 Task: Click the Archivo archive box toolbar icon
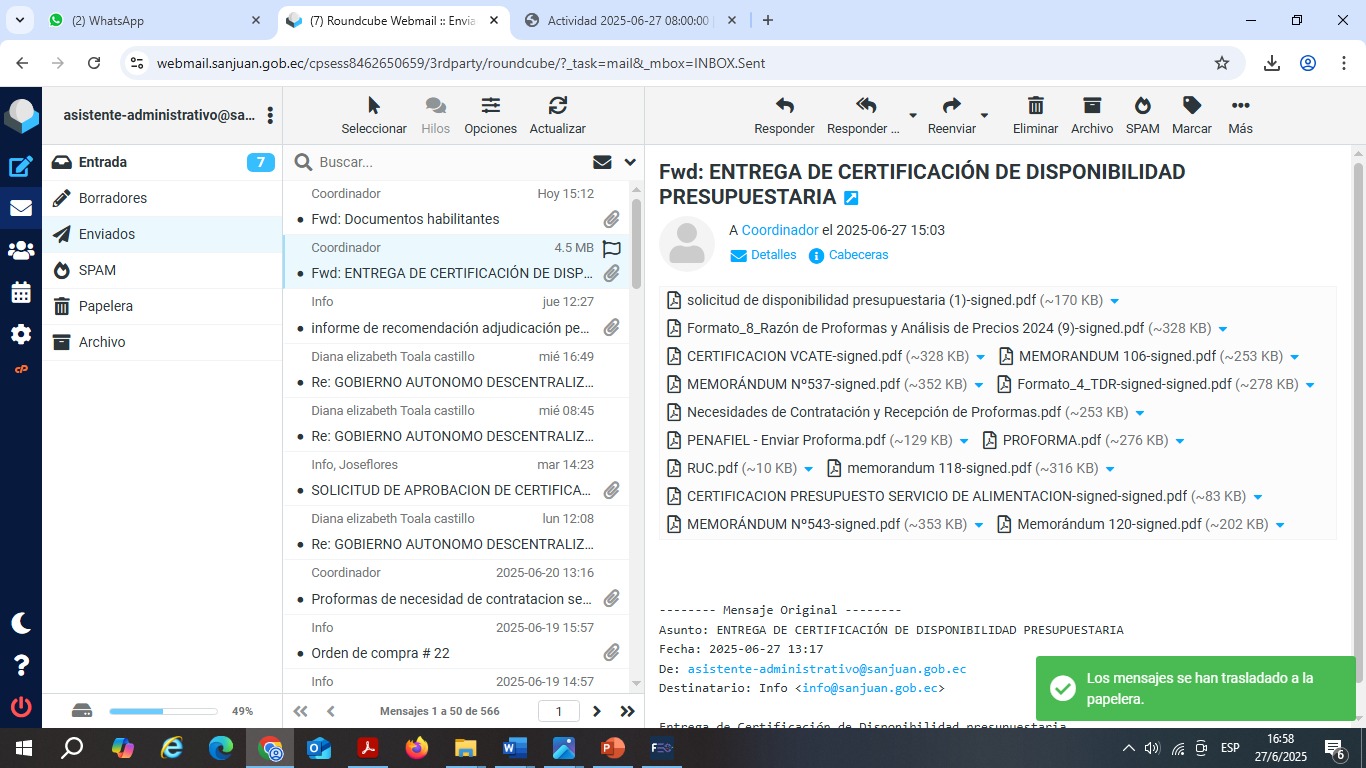coord(1091,106)
